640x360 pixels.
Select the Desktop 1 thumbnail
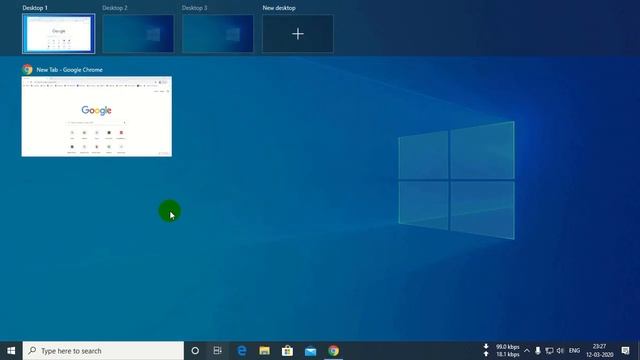[x=59, y=34]
